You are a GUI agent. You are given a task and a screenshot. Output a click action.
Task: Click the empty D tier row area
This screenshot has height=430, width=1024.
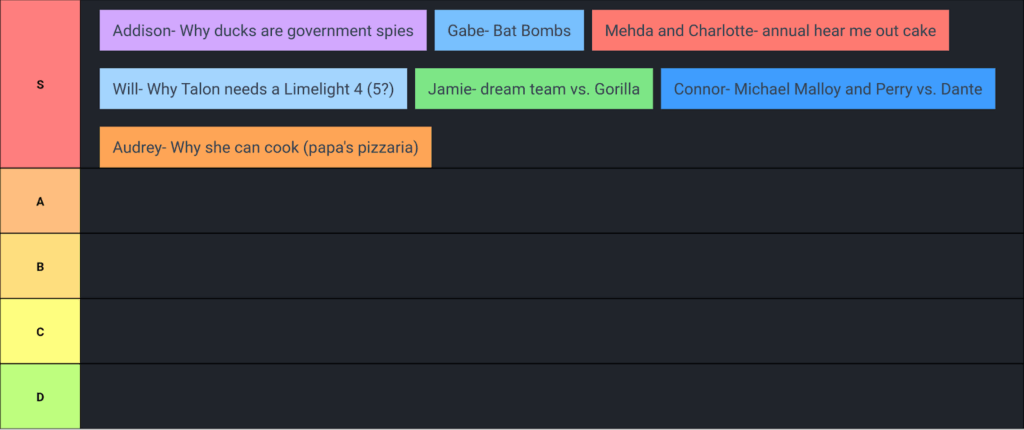click(x=550, y=396)
